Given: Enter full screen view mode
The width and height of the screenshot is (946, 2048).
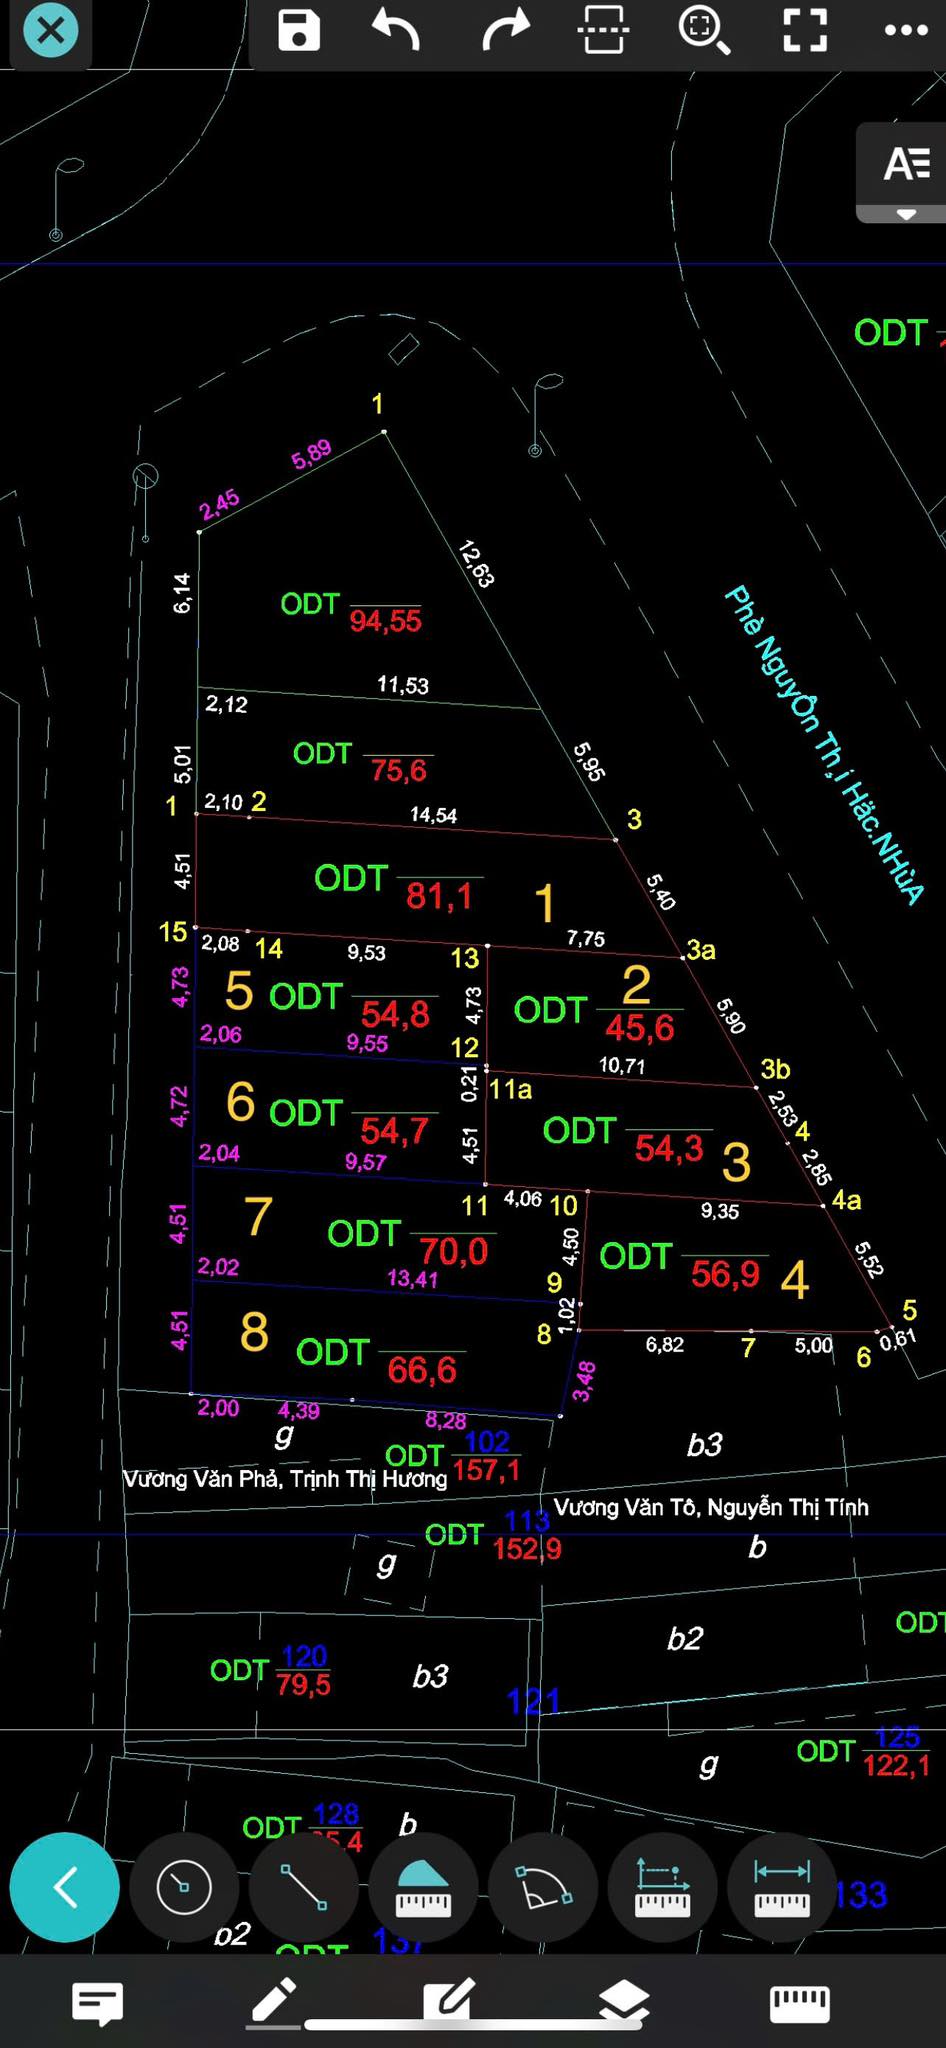Looking at the screenshot, I should pyautogui.click(x=804, y=30).
